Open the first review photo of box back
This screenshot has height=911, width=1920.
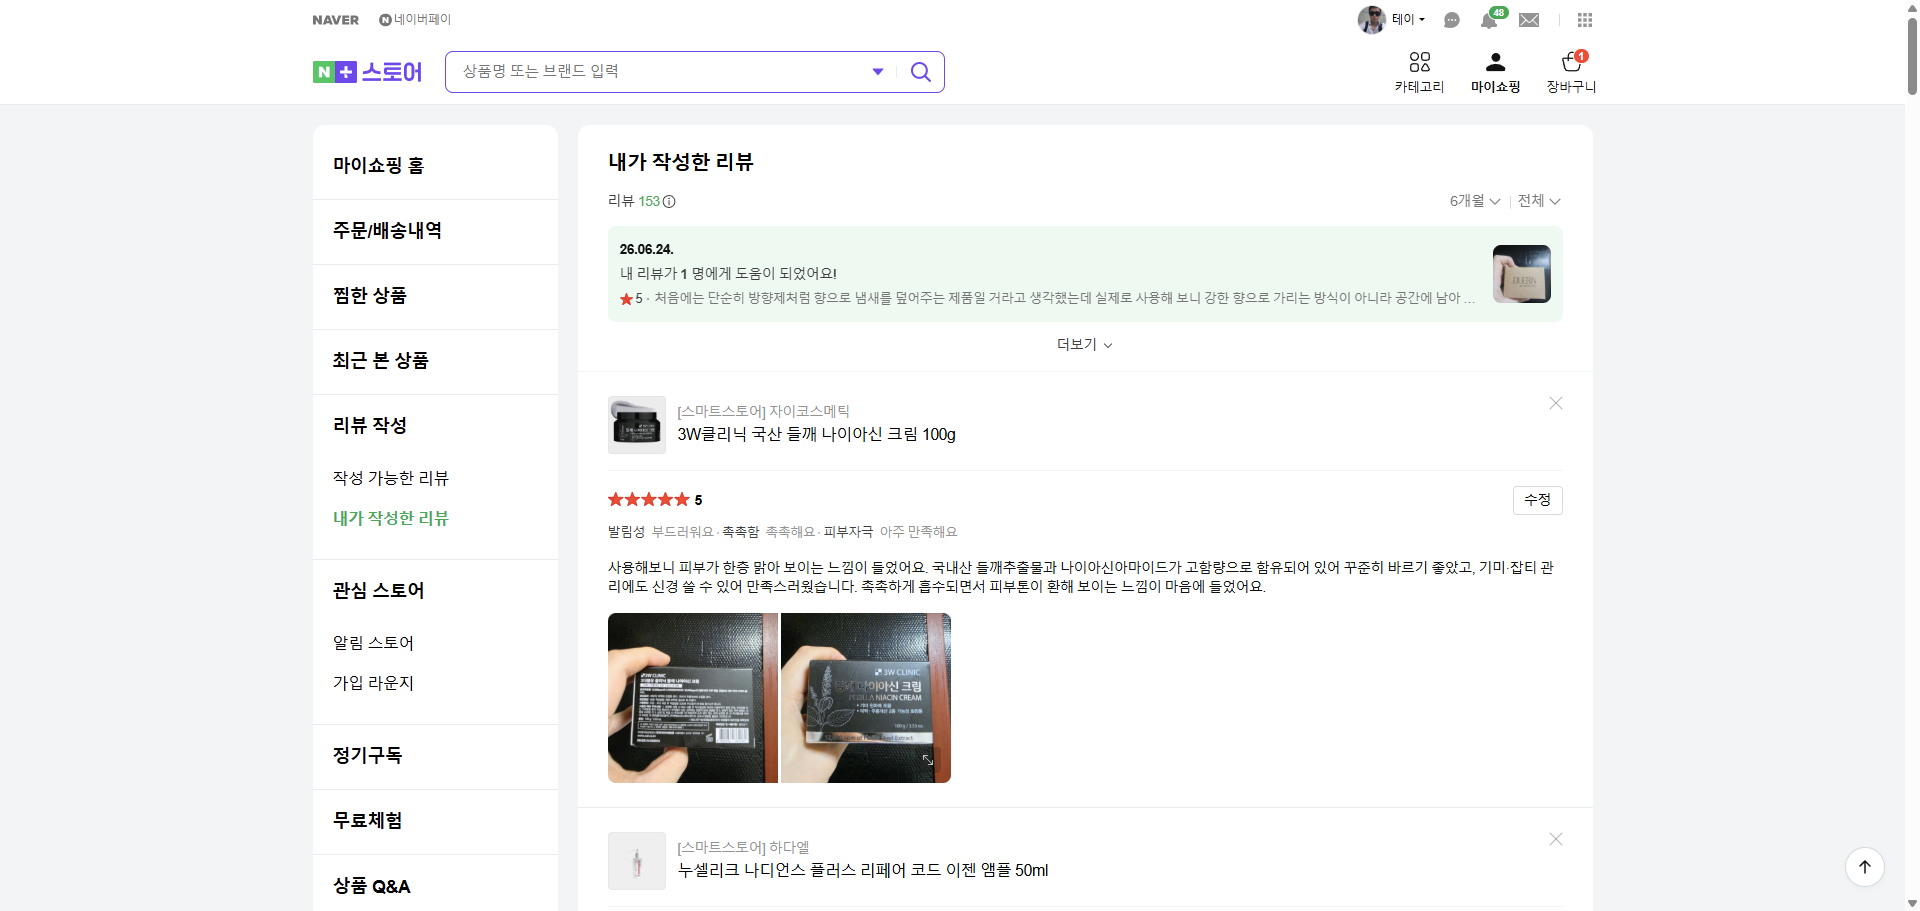click(693, 698)
